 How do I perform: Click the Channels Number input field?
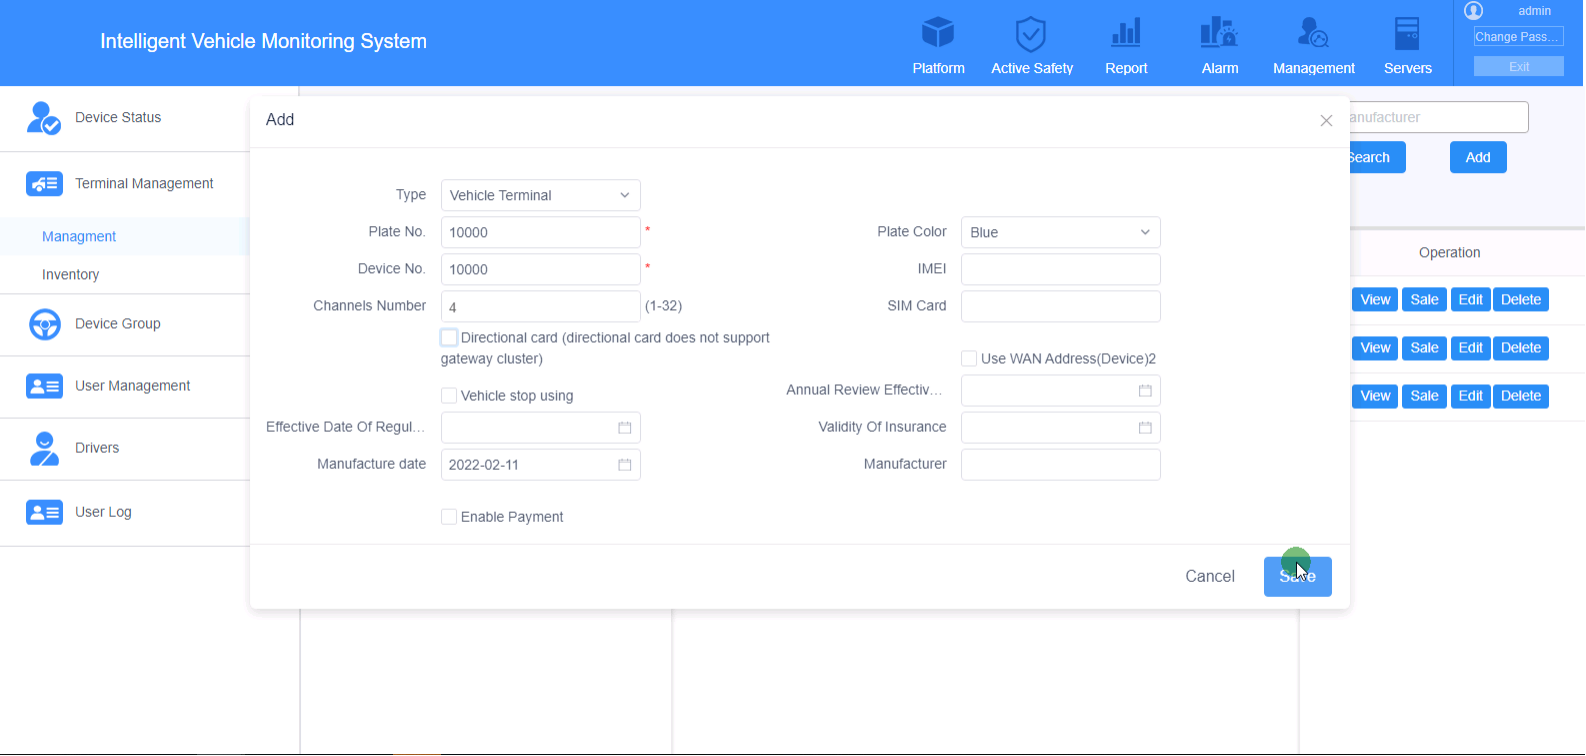tap(540, 306)
